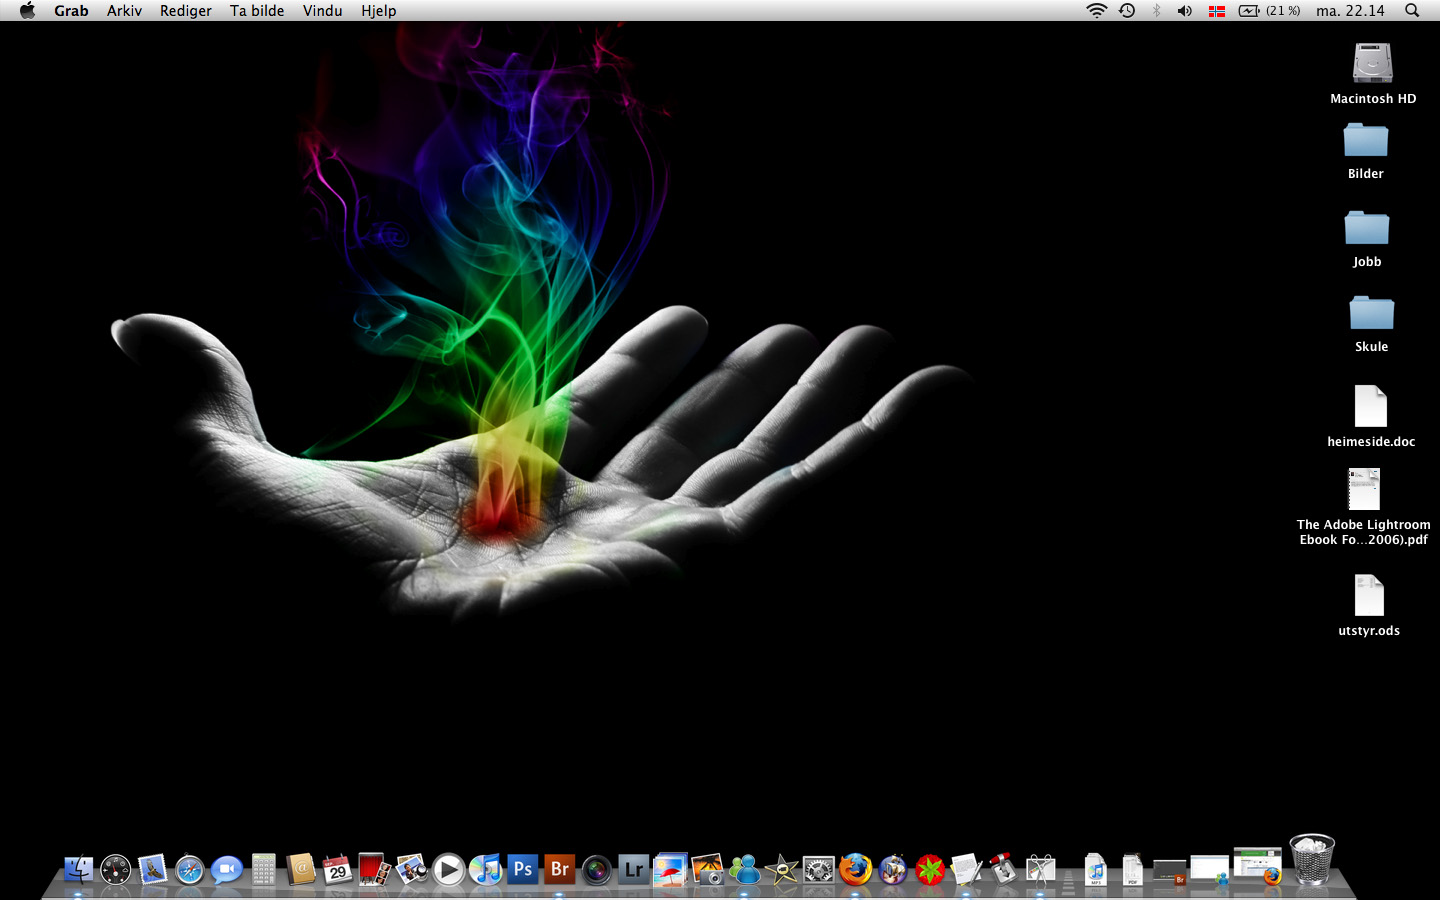Open Address Book from the Dock
The image size is (1440, 900).
(300, 869)
